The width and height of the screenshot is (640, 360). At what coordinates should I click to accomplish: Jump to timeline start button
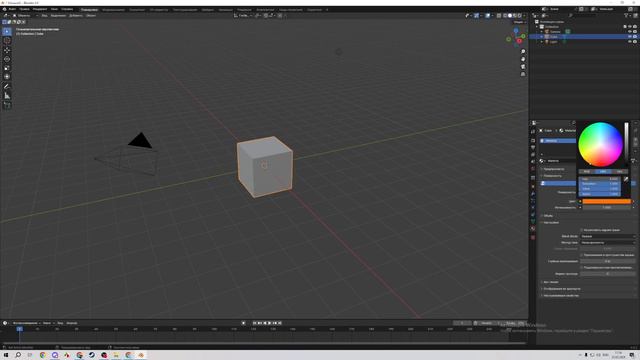(x=254, y=323)
